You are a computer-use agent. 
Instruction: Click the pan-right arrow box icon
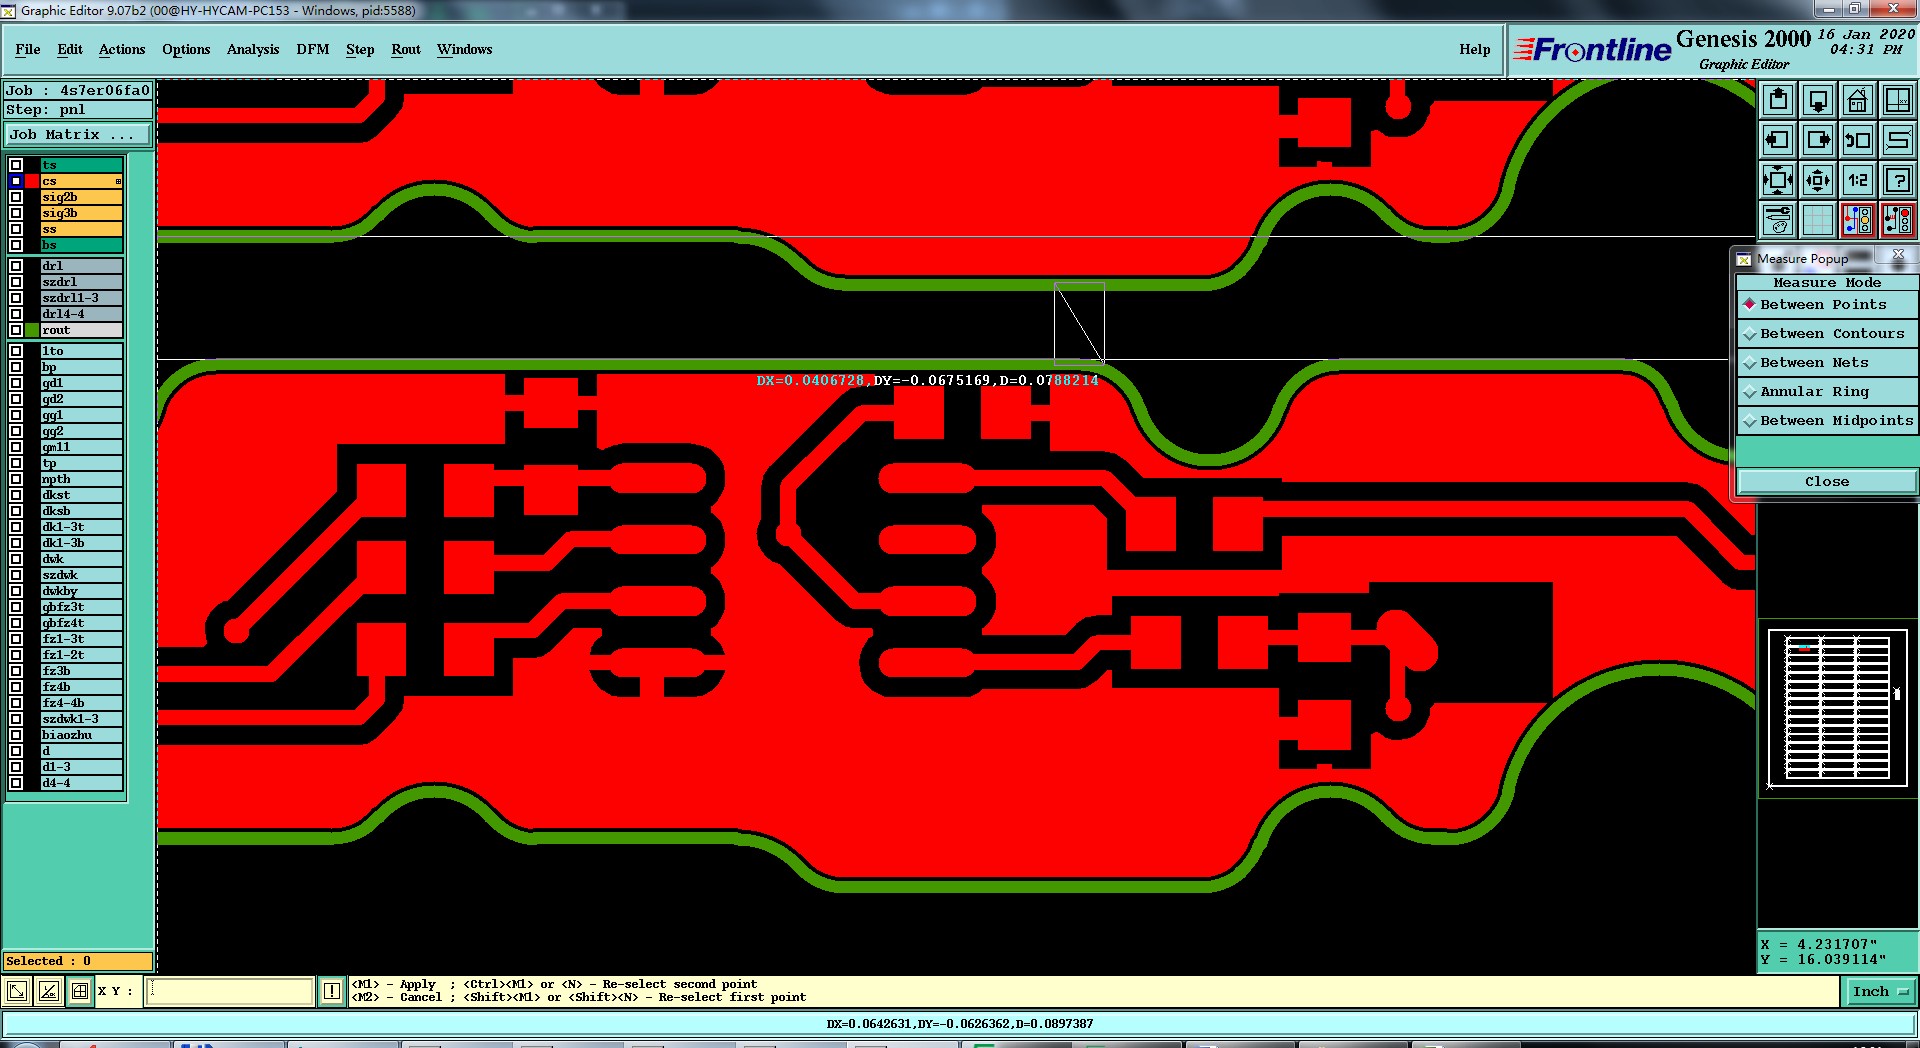click(1818, 140)
